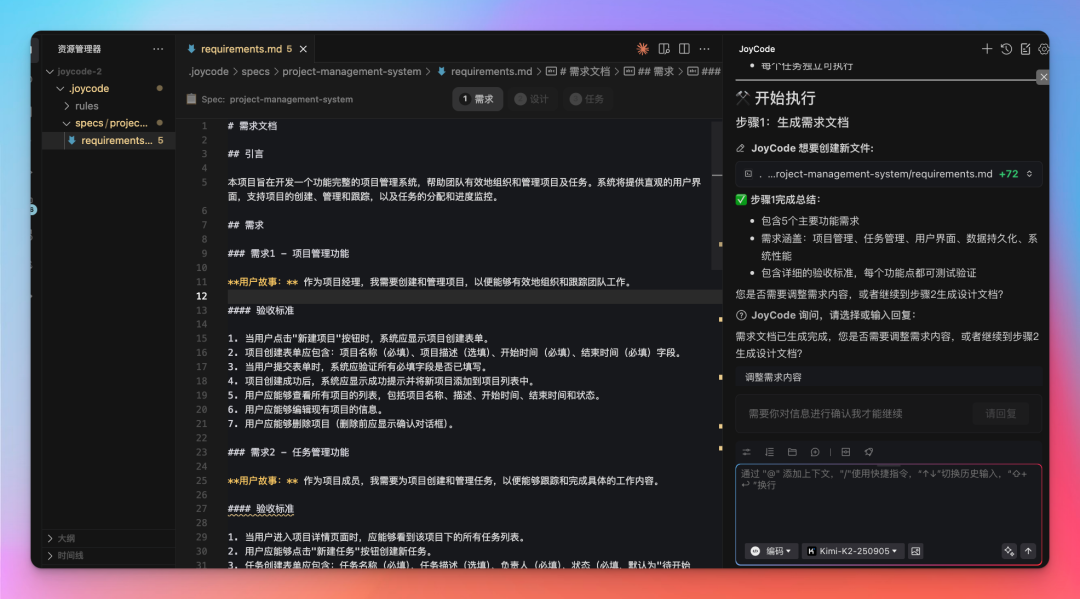1080x599 pixels.
Task: Click the image upload icon beside model selector
Action: point(915,551)
